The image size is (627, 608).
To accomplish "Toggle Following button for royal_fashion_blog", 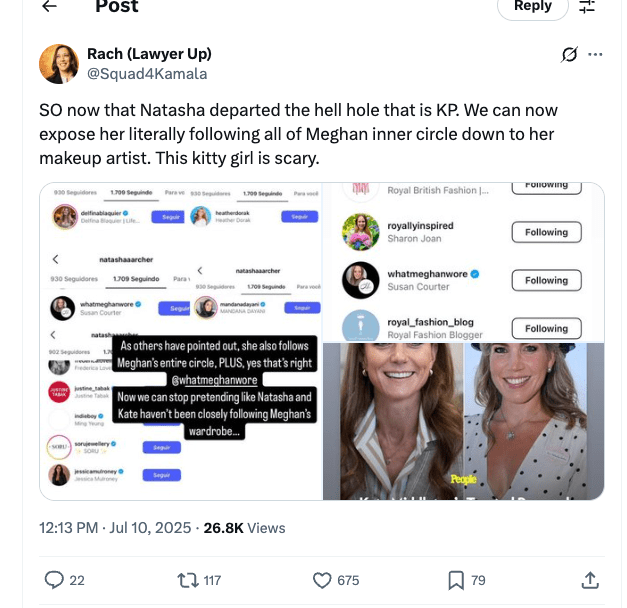I will pyautogui.click(x=546, y=328).
